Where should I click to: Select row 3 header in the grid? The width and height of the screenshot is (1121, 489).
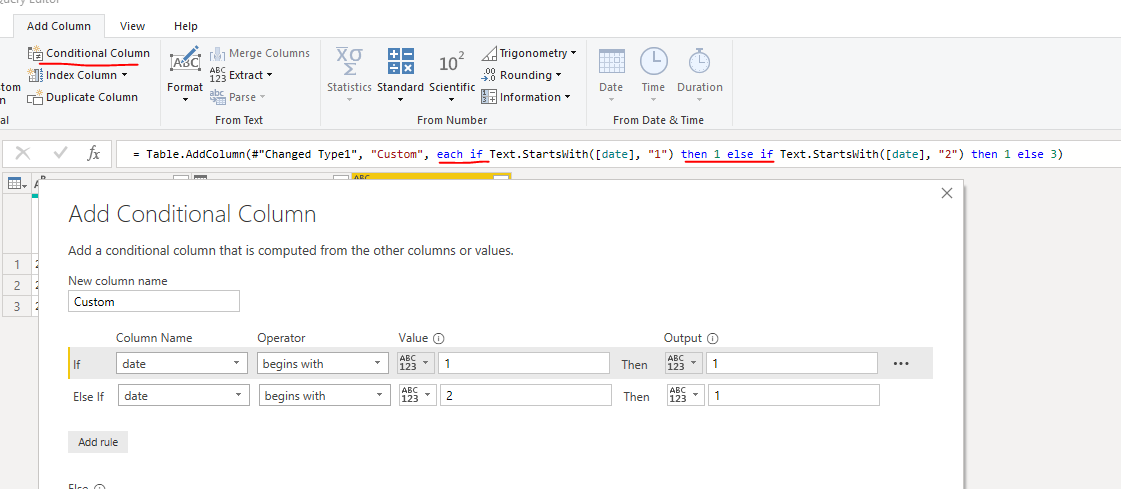(x=16, y=307)
